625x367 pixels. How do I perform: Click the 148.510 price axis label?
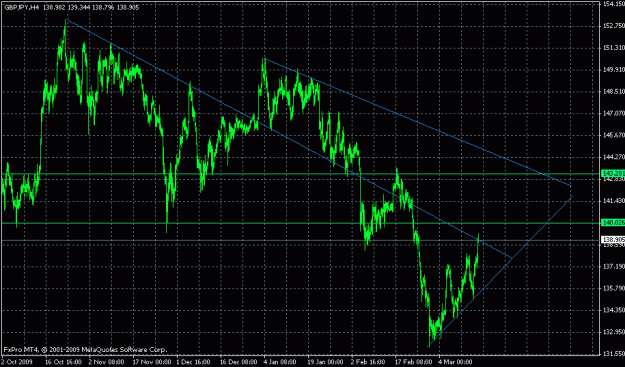[x=613, y=92]
